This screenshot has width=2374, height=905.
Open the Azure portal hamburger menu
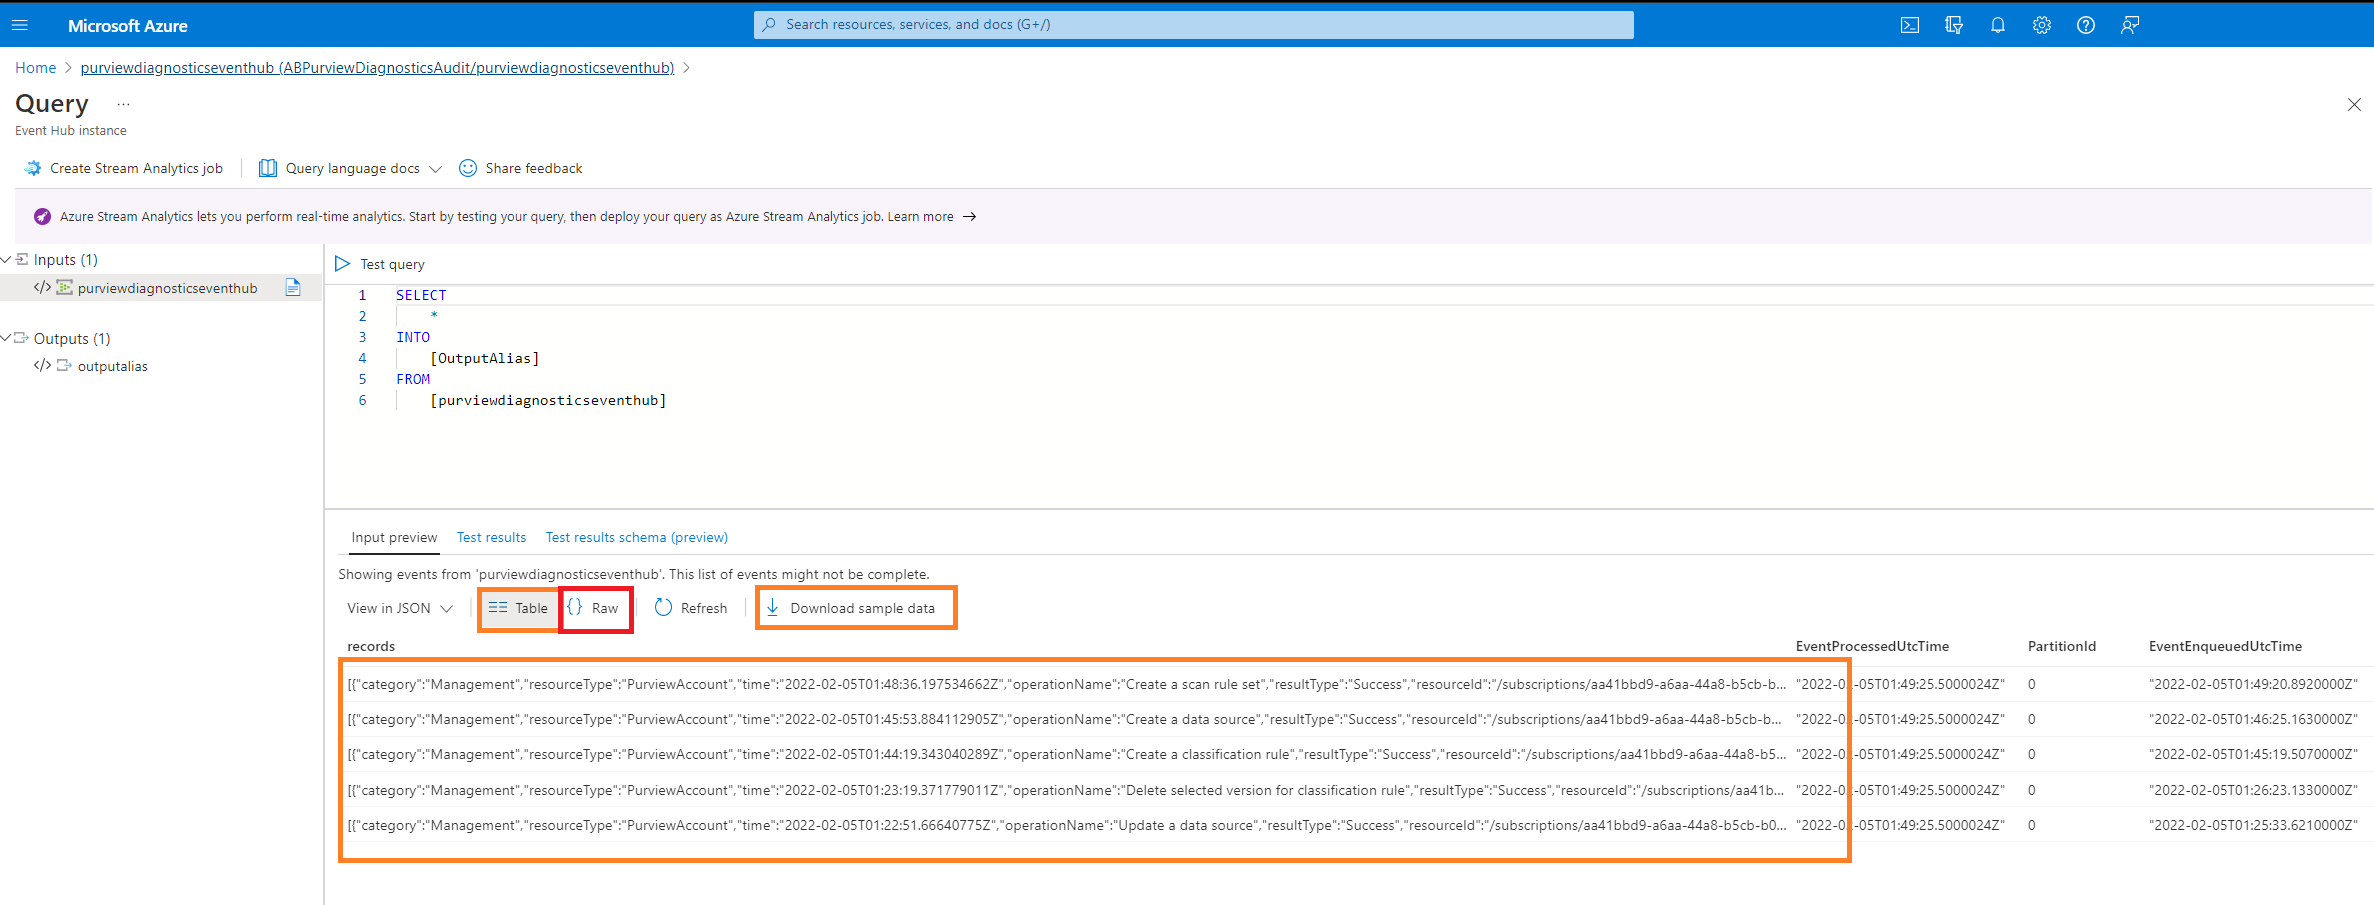[x=20, y=25]
